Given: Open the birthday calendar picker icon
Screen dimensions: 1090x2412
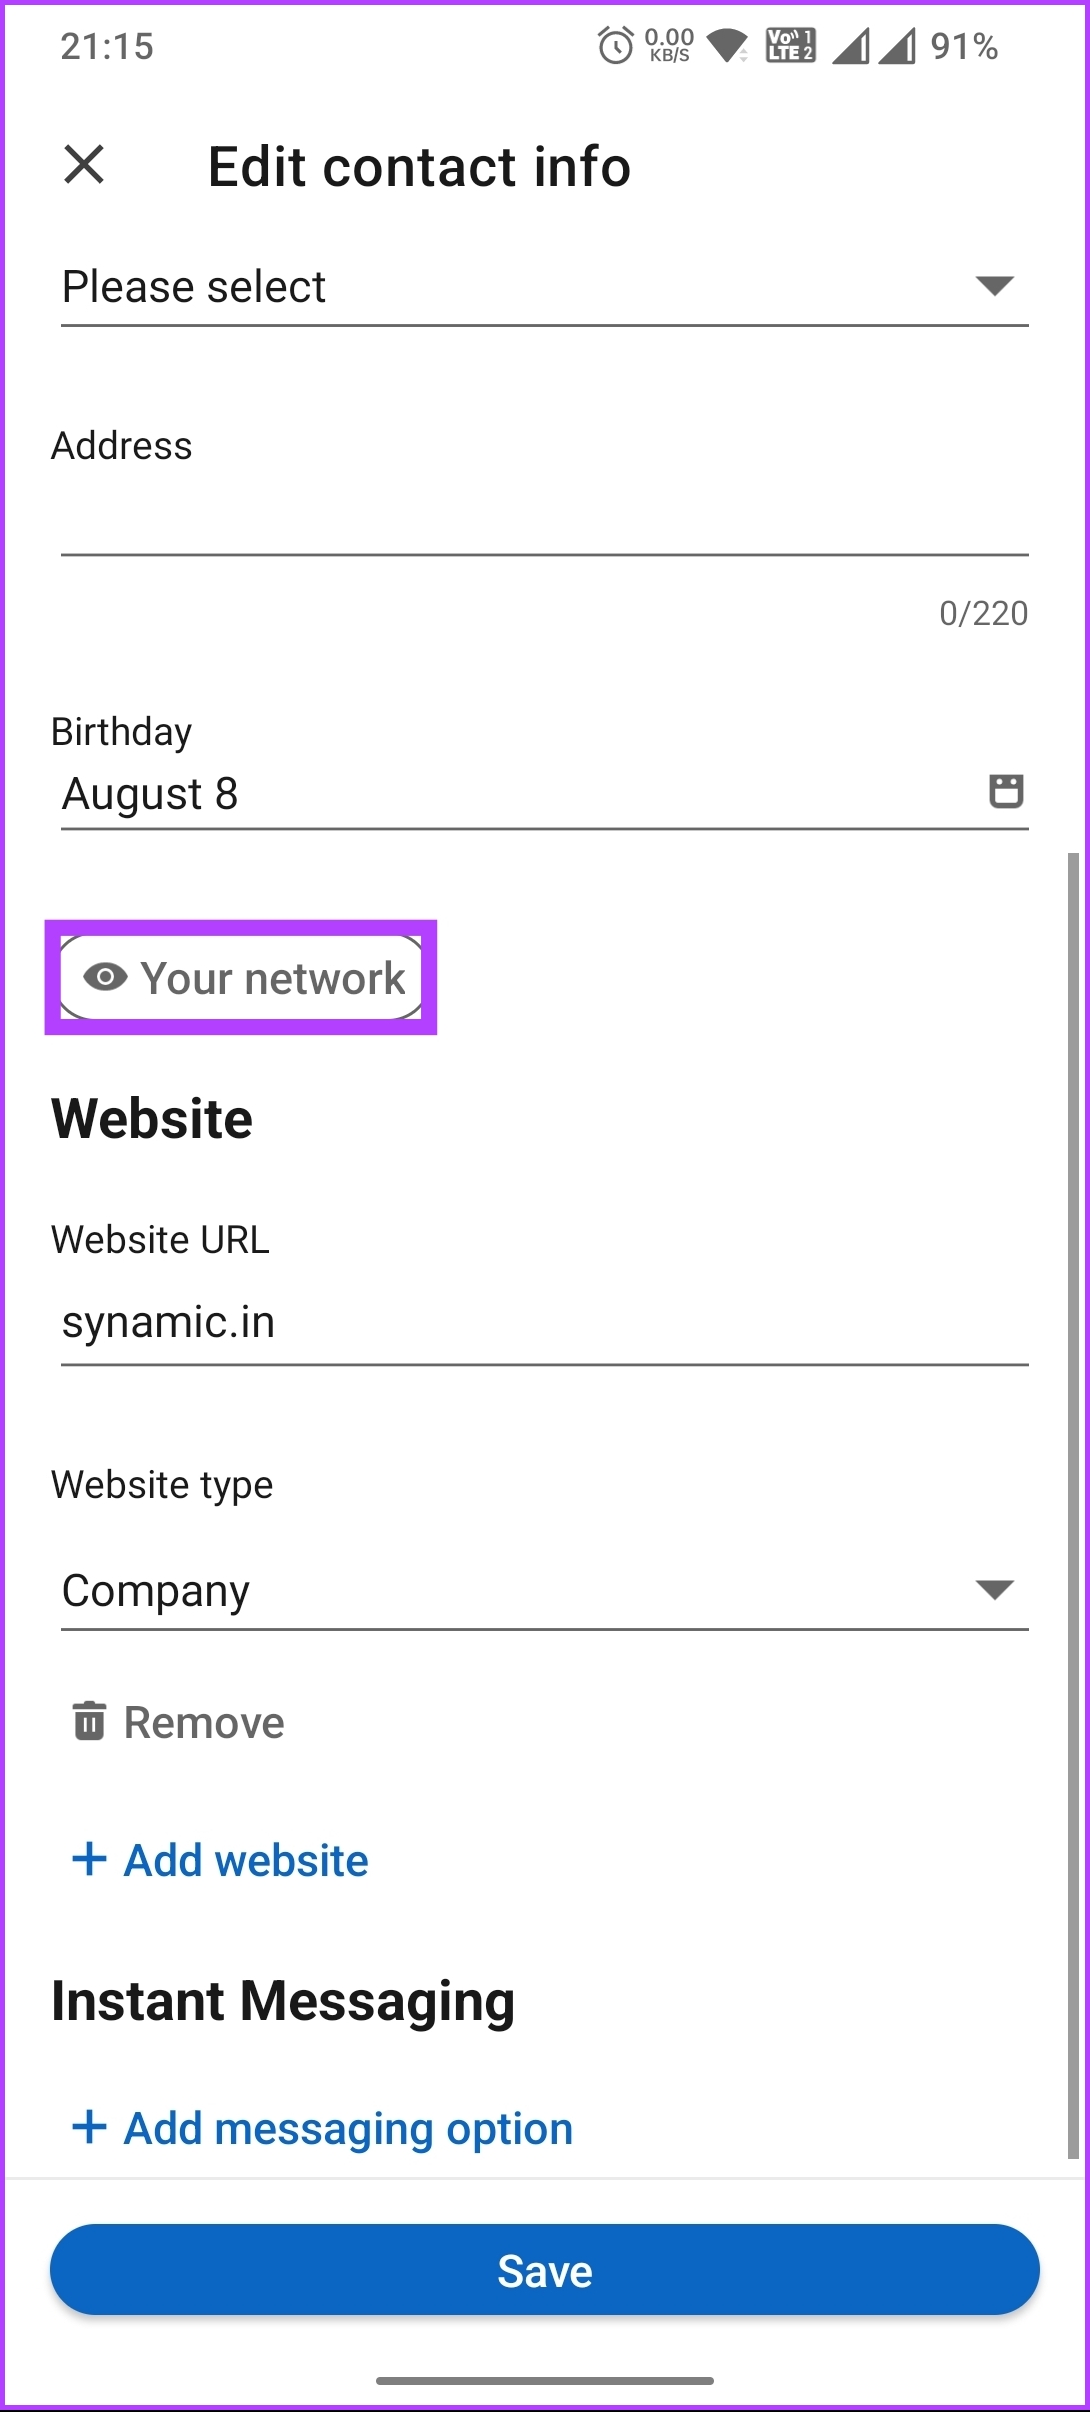Looking at the screenshot, I should 1006,790.
